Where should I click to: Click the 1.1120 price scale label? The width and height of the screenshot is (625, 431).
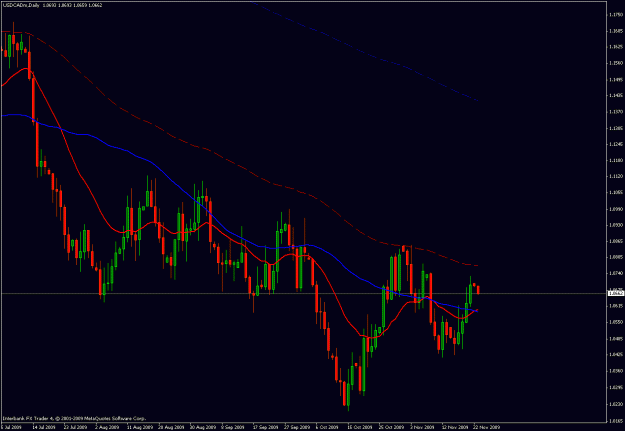pos(616,176)
